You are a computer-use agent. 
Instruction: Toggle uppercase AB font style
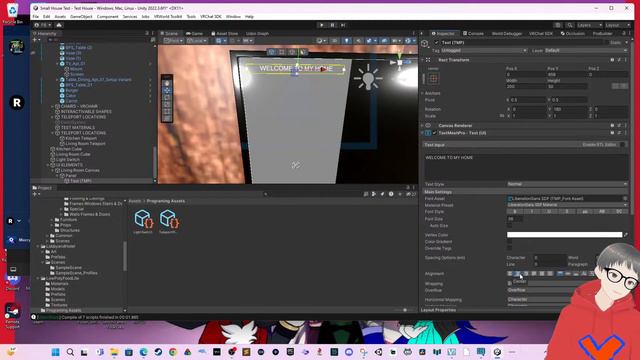(602, 212)
